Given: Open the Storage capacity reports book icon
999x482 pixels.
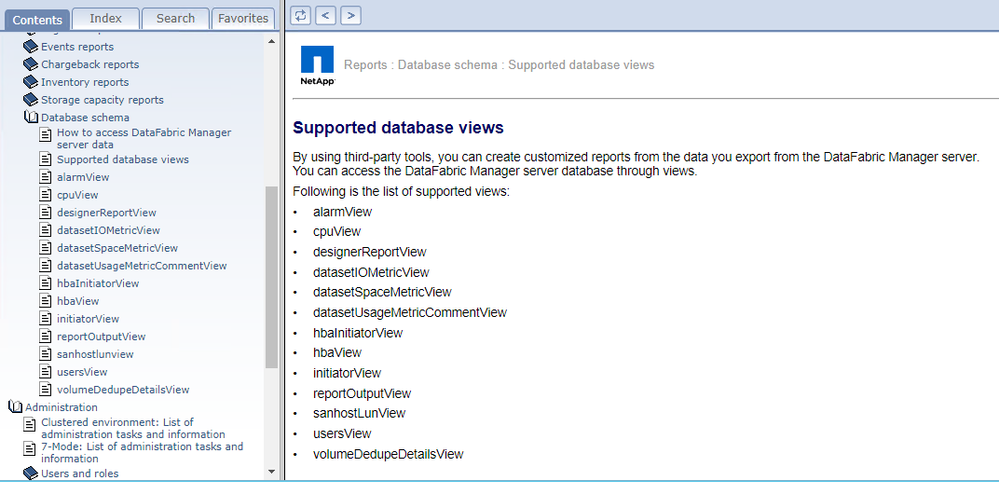Looking at the screenshot, I should (x=31, y=100).
